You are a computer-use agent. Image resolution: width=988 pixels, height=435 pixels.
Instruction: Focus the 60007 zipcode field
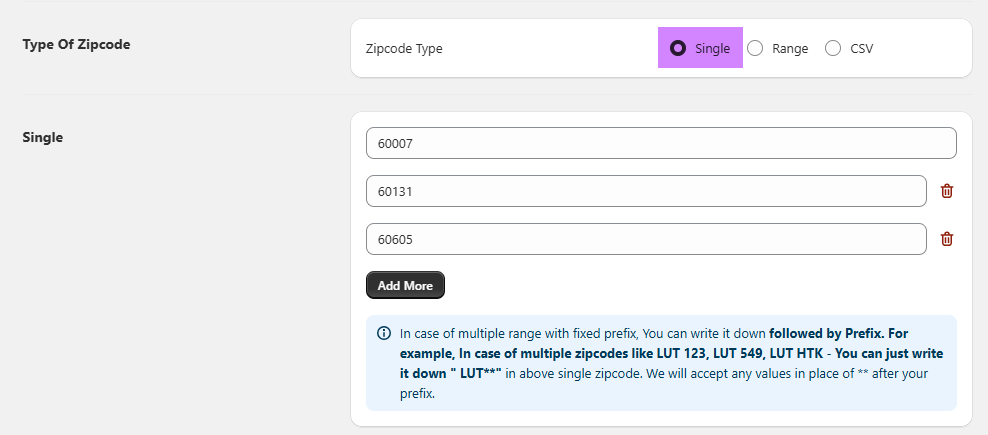[x=660, y=143]
